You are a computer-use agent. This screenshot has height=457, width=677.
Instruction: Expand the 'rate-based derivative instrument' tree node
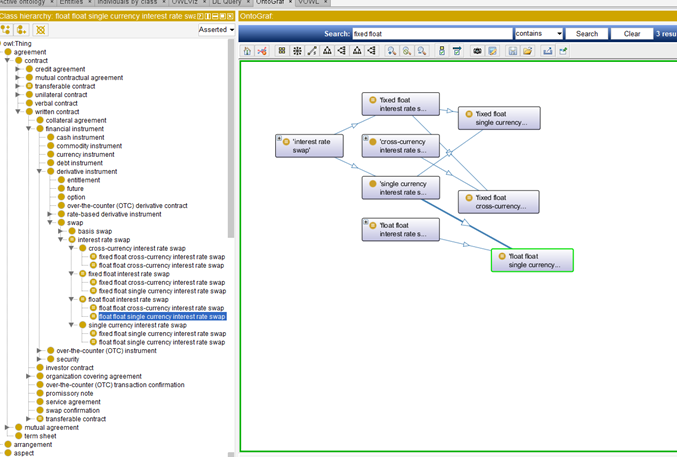[50, 214]
